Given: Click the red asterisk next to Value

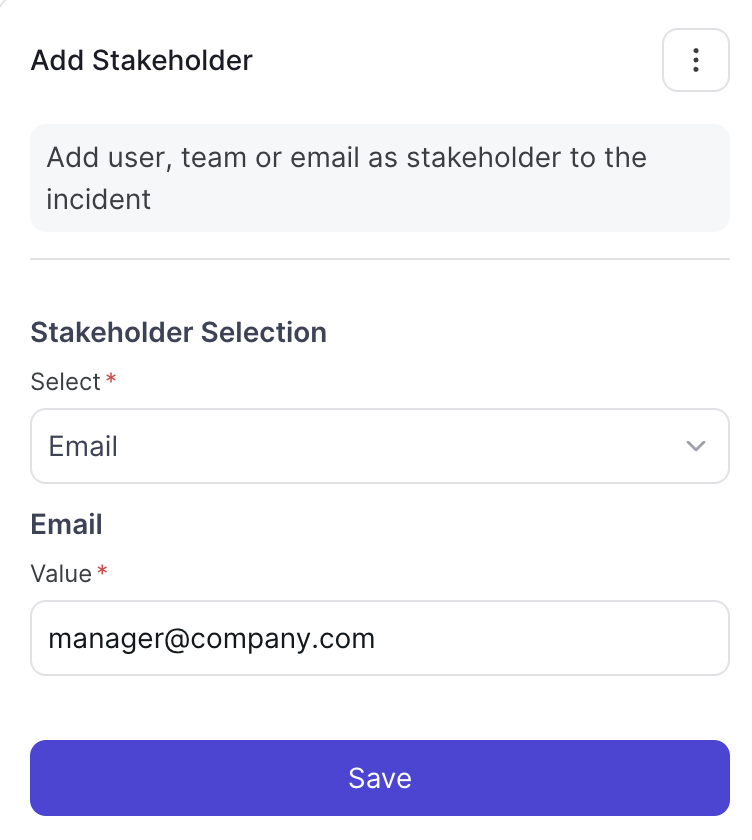Looking at the screenshot, I should [x=102, y=571].
